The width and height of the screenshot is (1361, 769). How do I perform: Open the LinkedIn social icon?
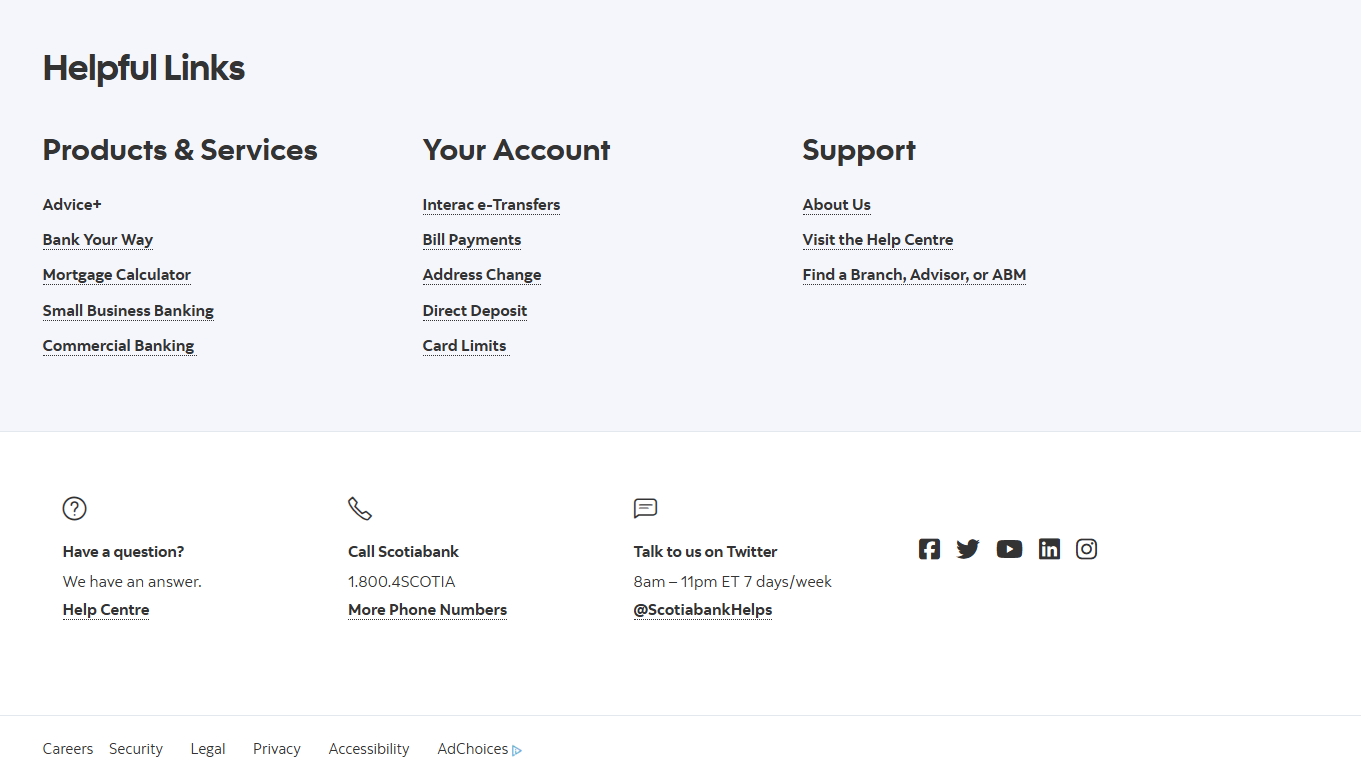tap(1049, 549)
